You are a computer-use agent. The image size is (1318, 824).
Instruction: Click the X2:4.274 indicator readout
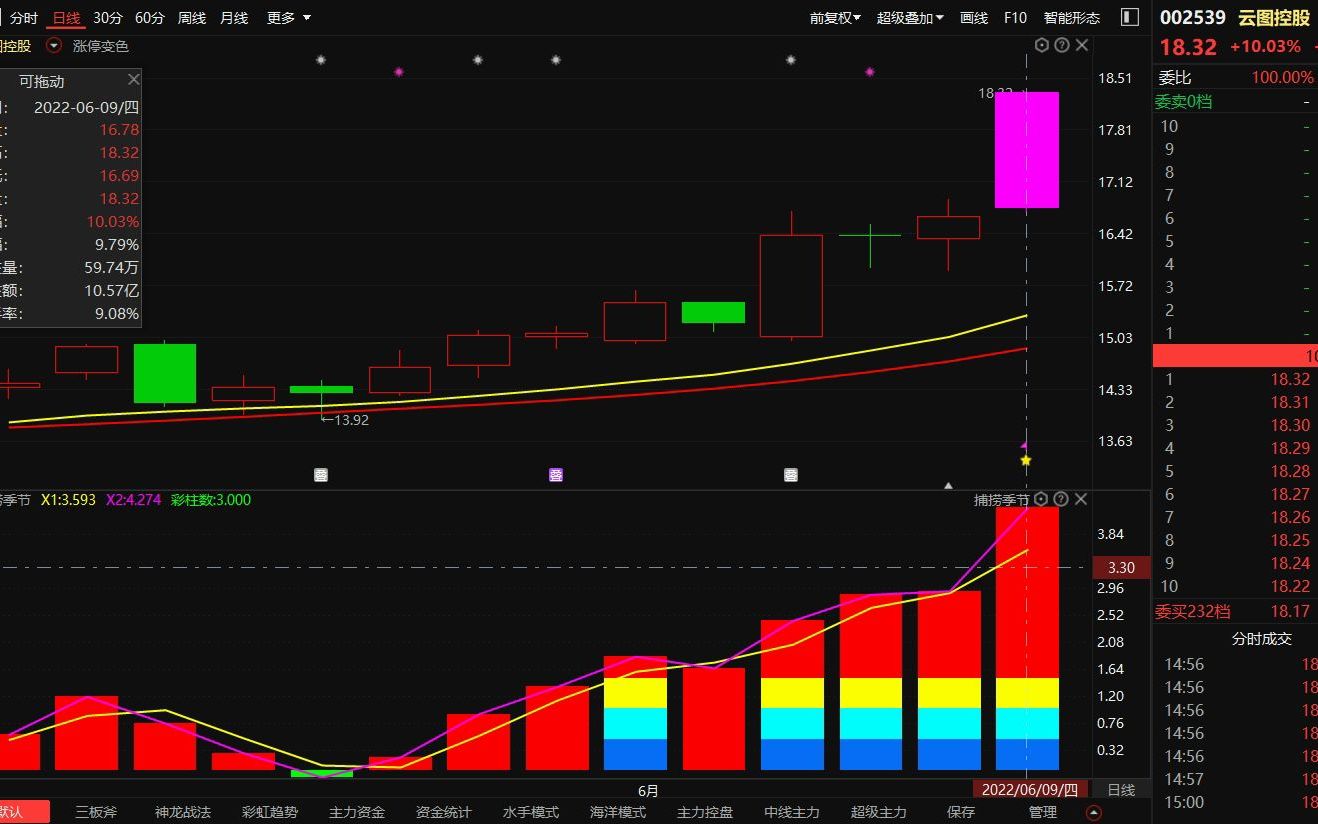pyautogui.click(x=133, y=499)
